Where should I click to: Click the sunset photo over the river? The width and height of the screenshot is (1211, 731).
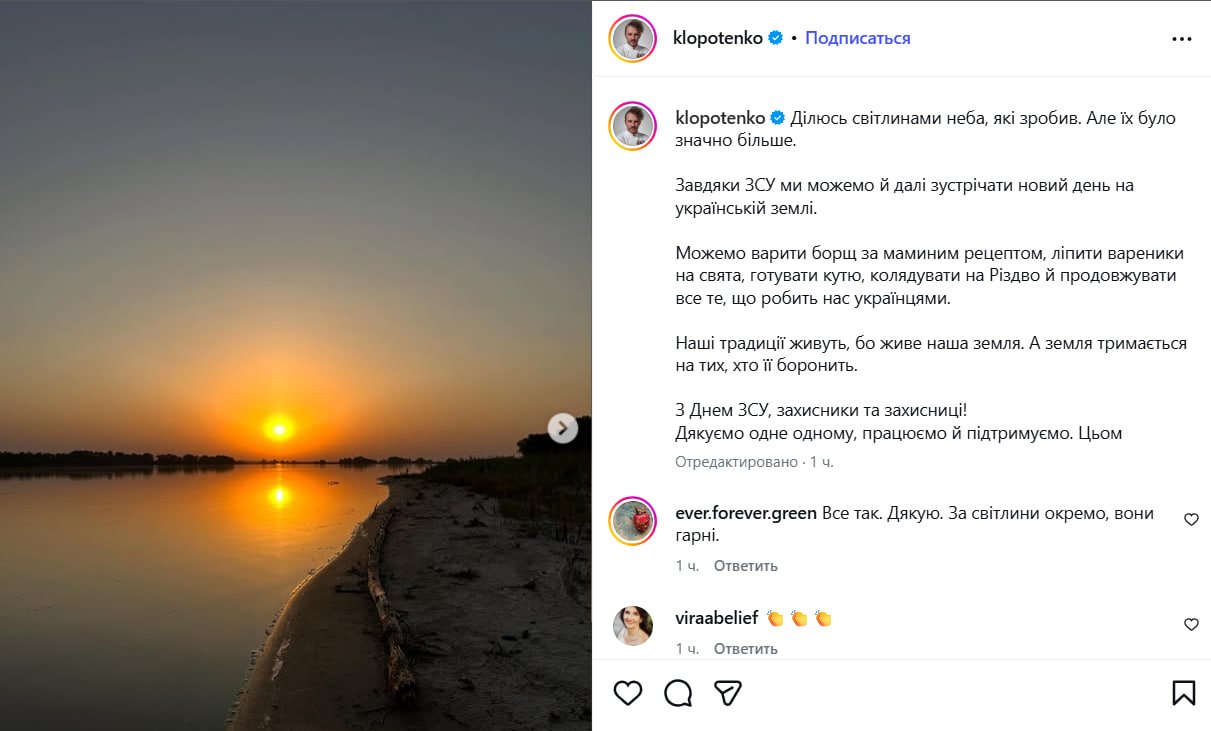(280, 300)
